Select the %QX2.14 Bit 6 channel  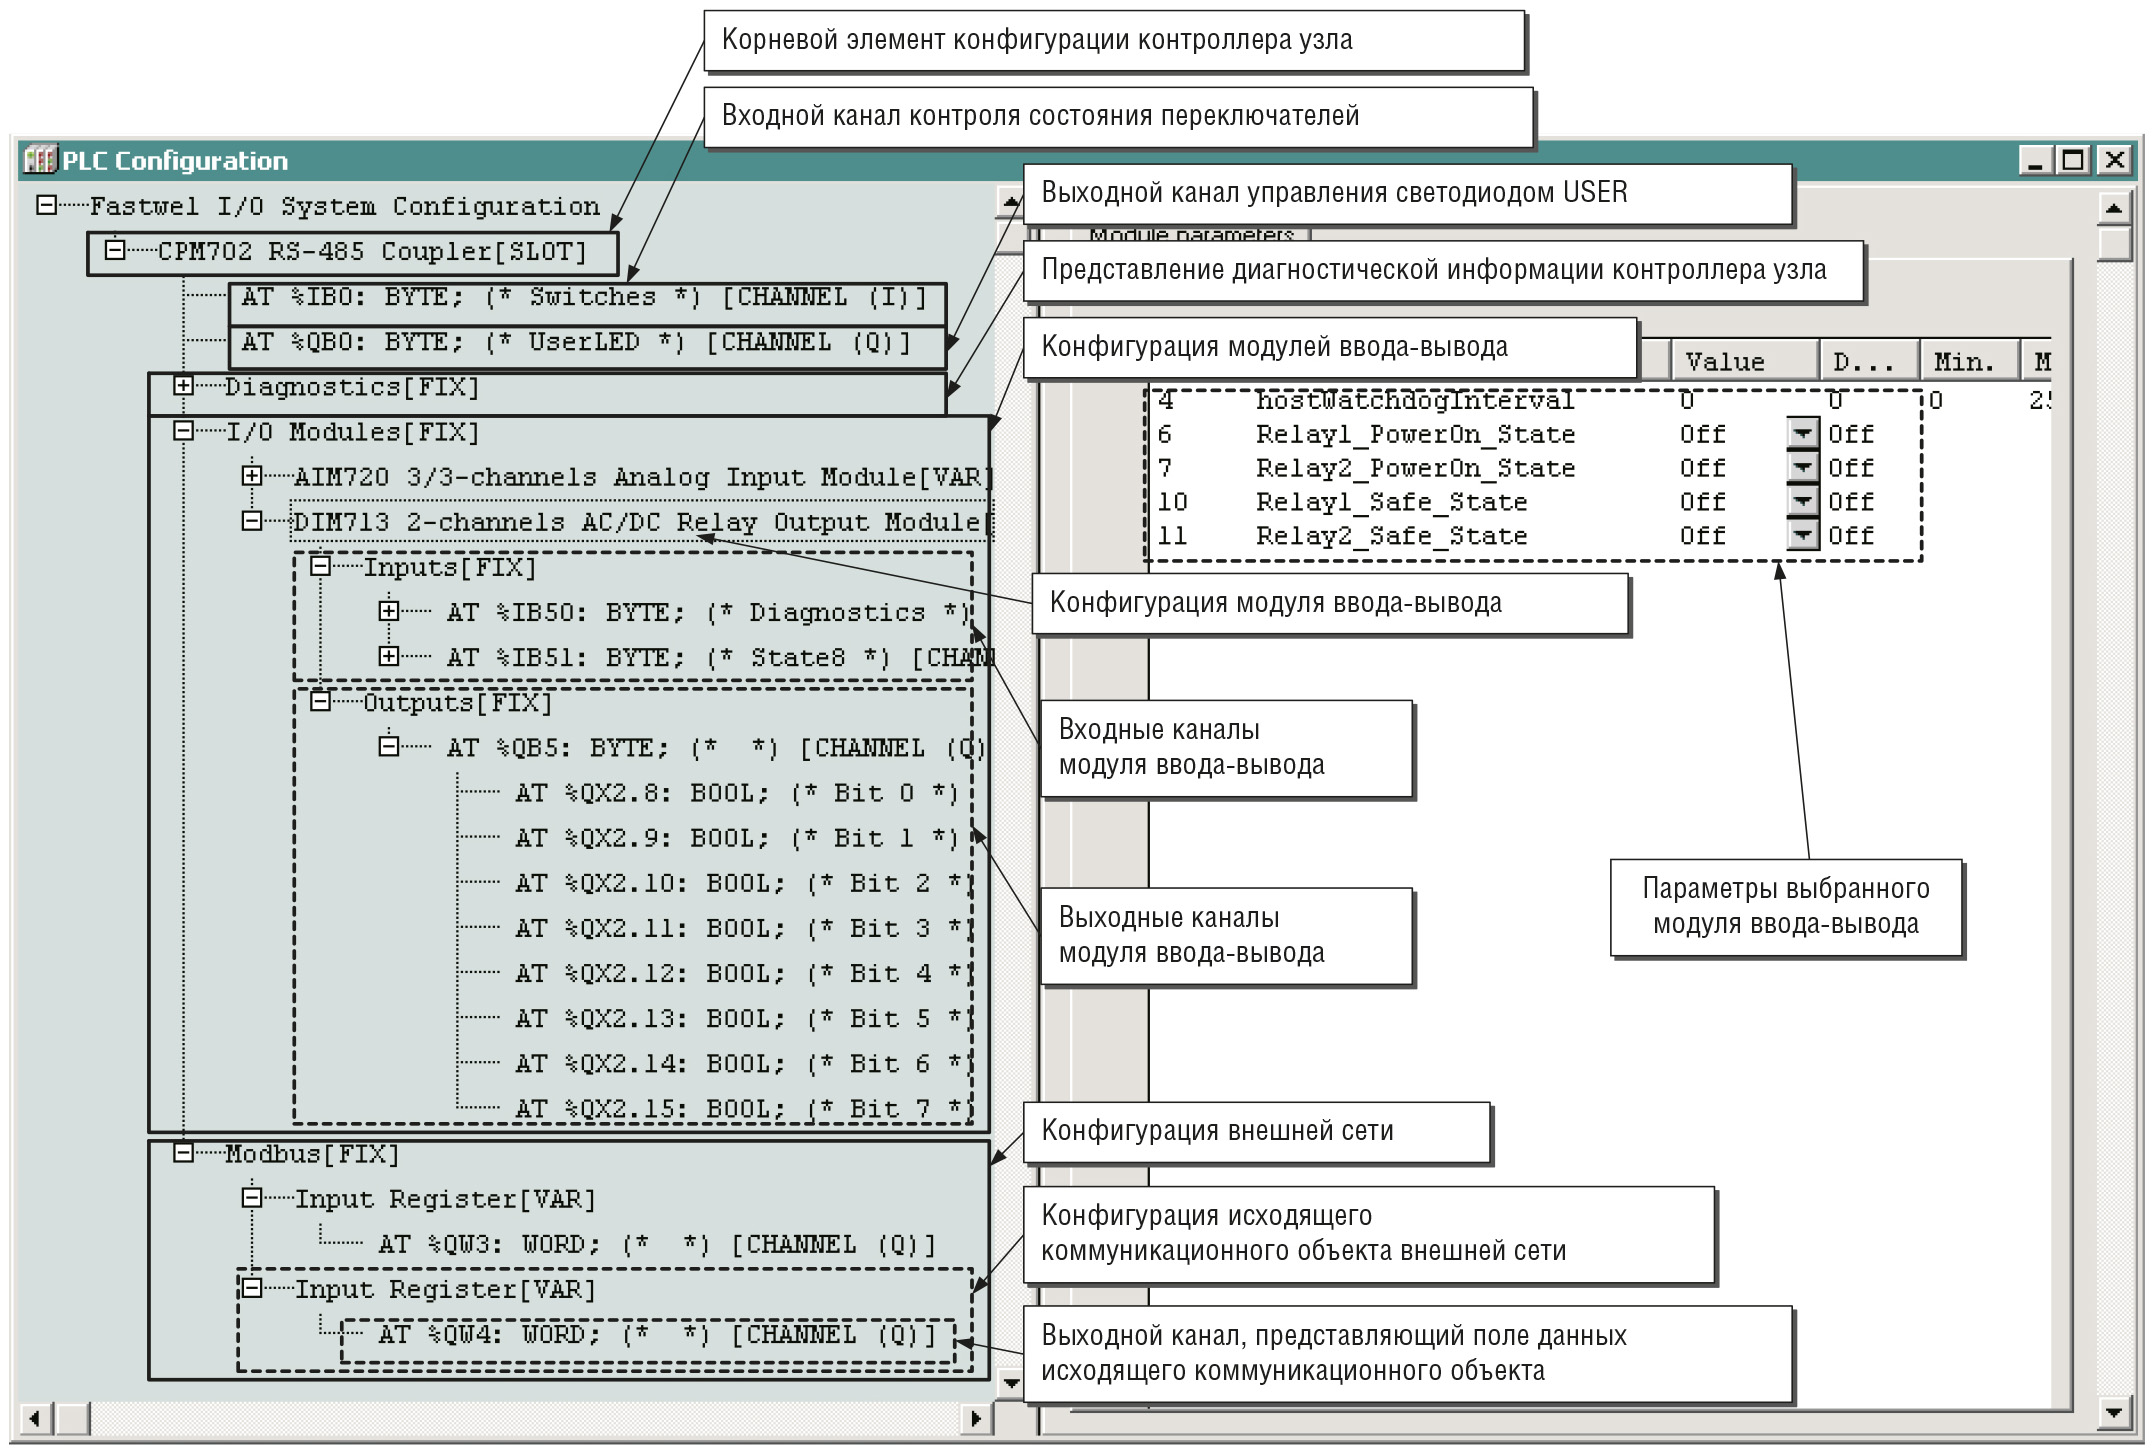pyautogui.click(x=743, y=1063)
